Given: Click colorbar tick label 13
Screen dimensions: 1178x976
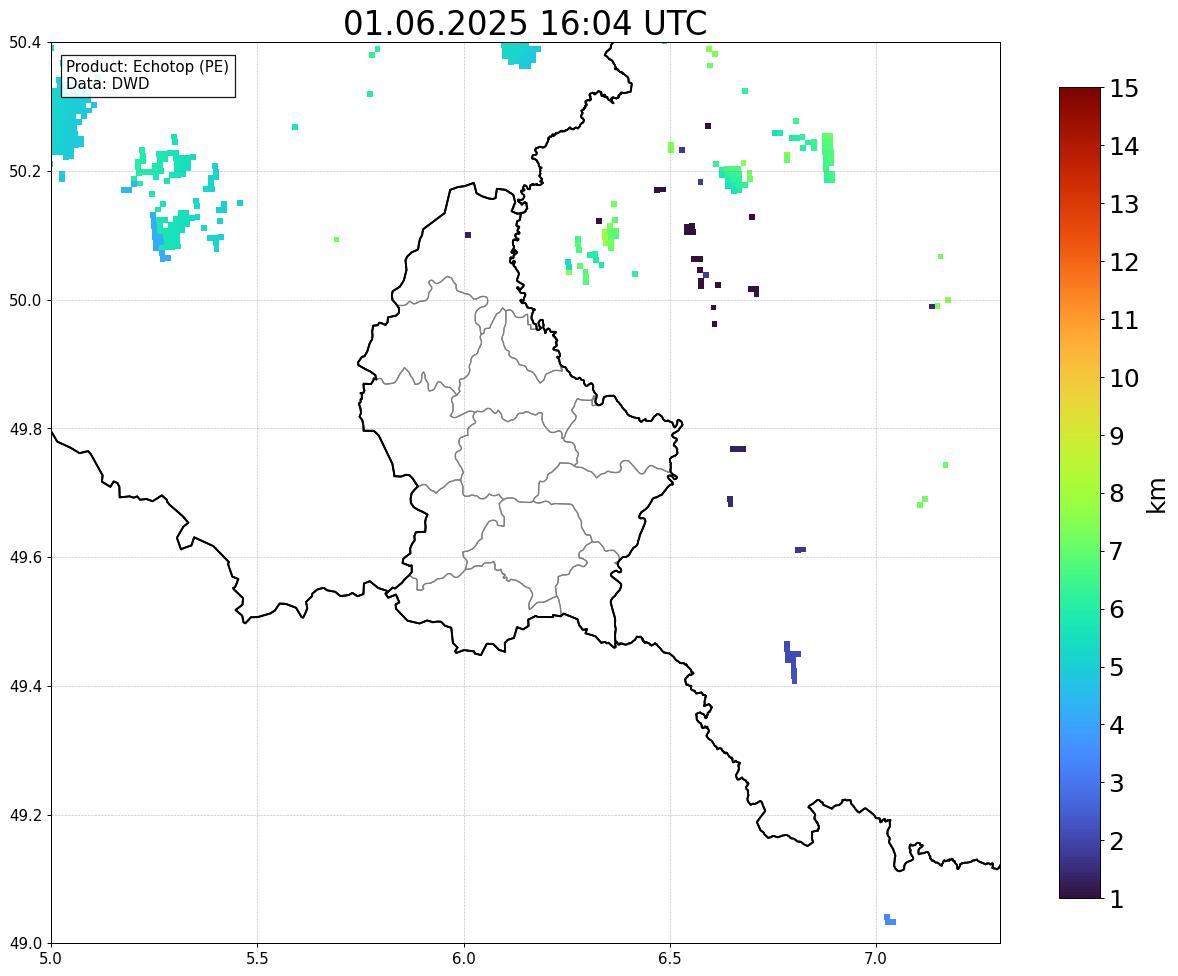Looking at the screenshot, I should 1124,204.
